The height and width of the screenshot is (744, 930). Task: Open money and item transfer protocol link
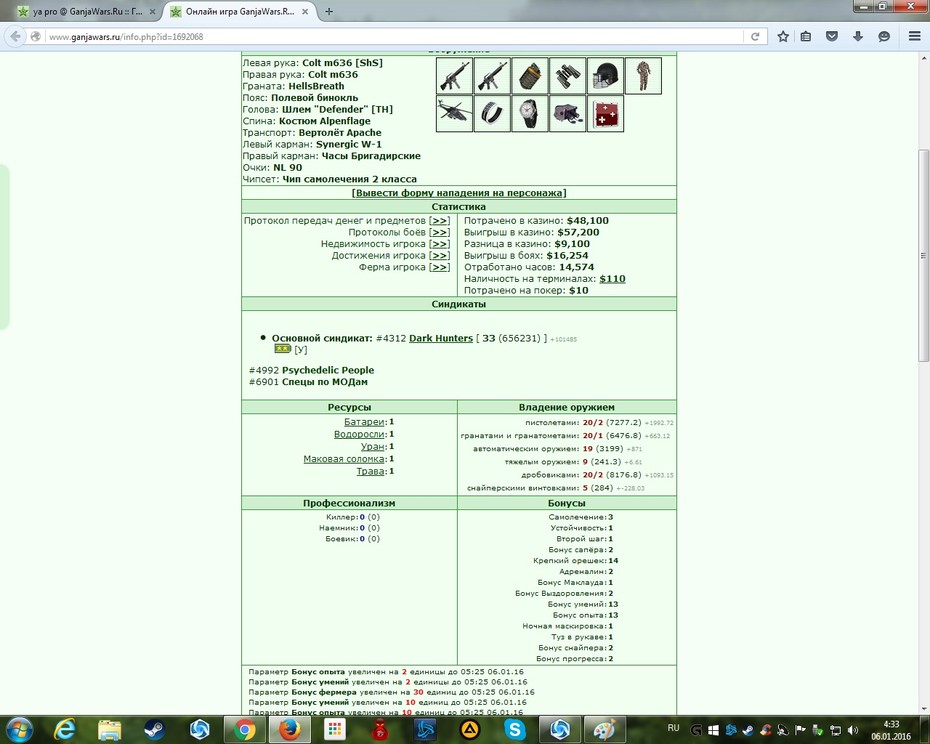(x=439, y=221)
